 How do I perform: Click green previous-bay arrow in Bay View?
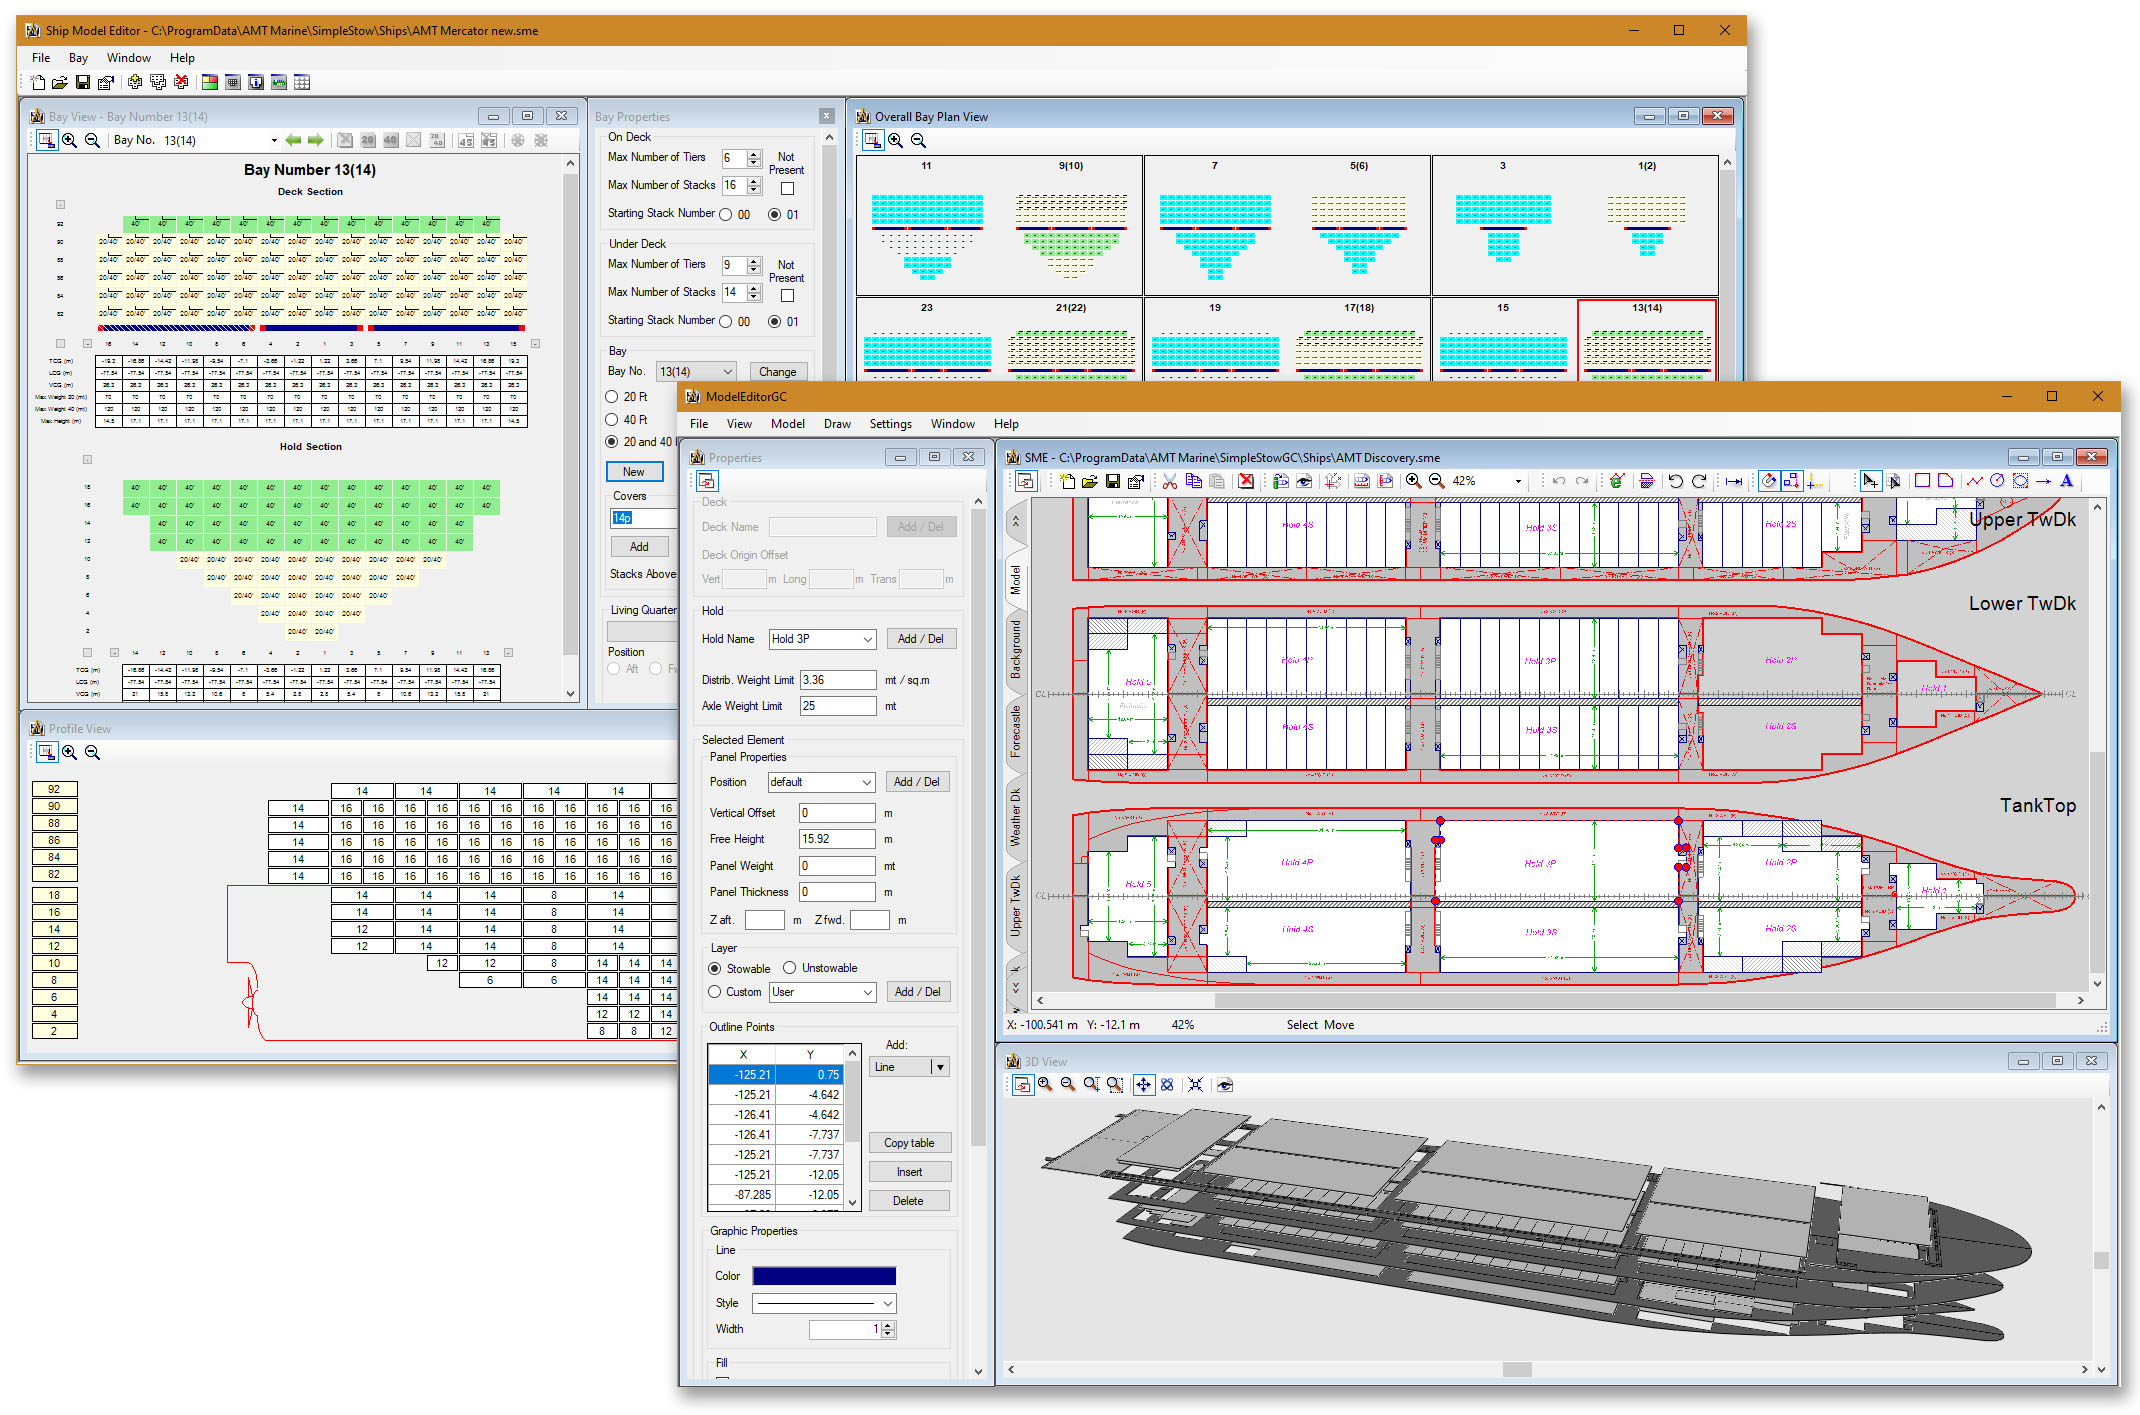(293, 140)
